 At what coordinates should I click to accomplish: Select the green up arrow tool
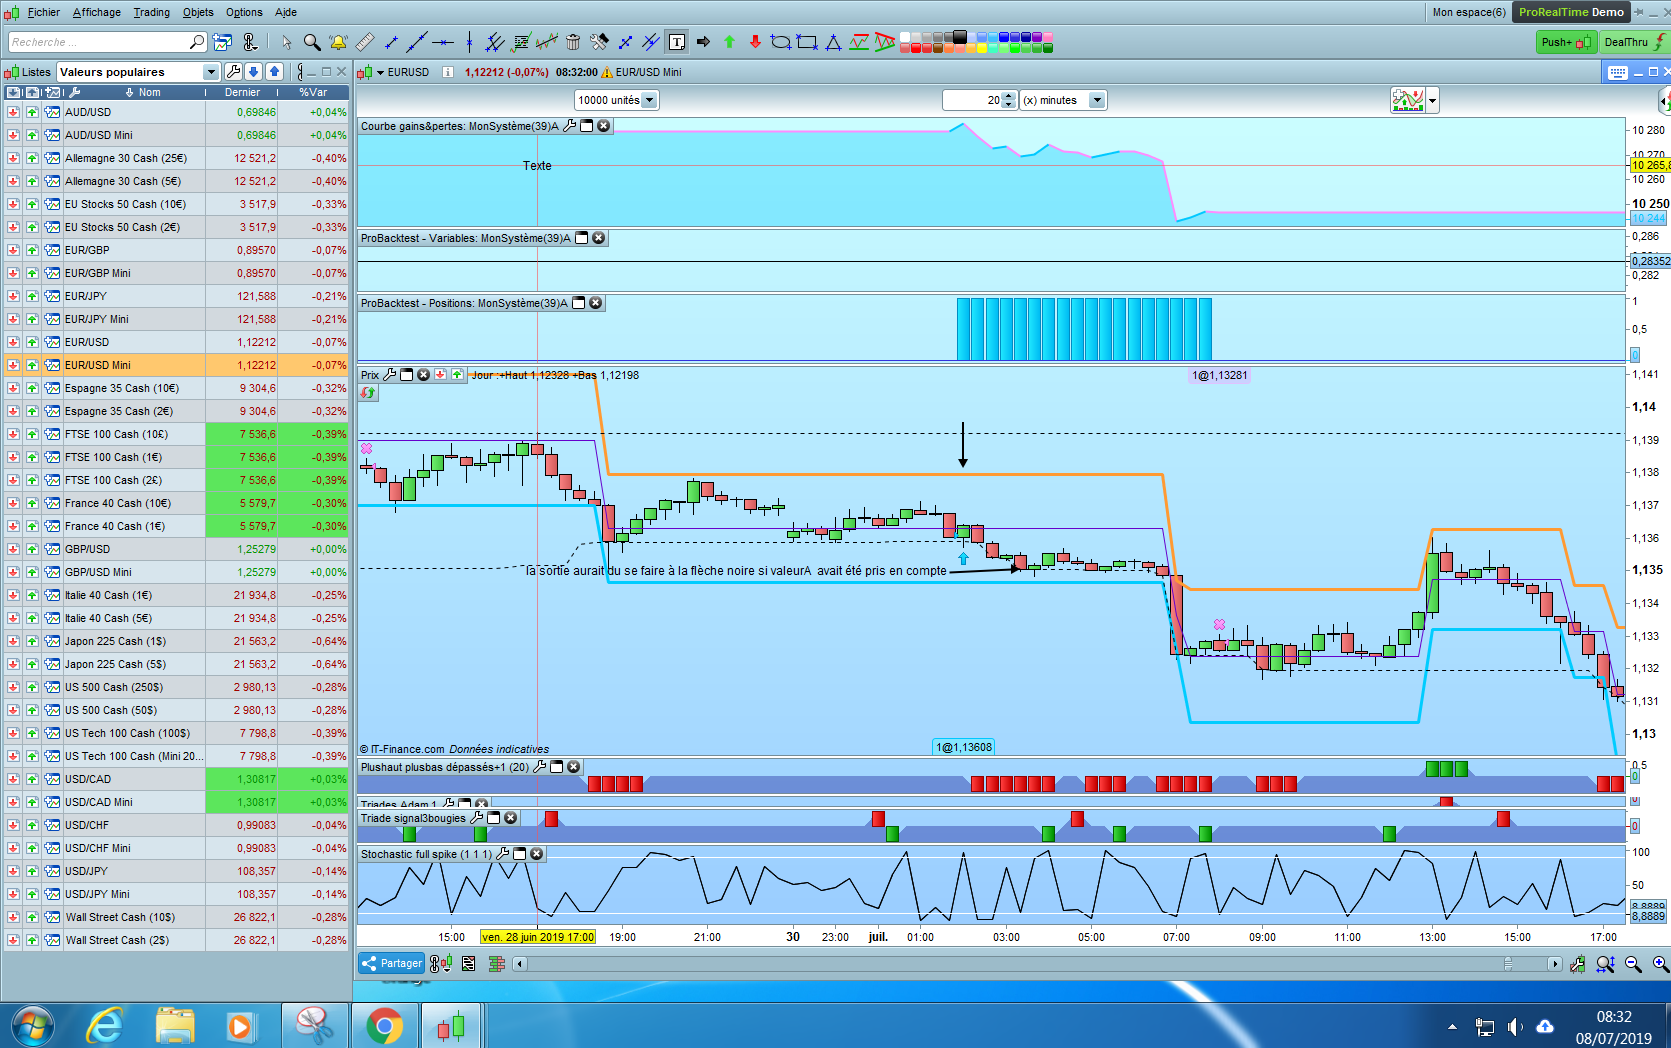pos(729,42)
